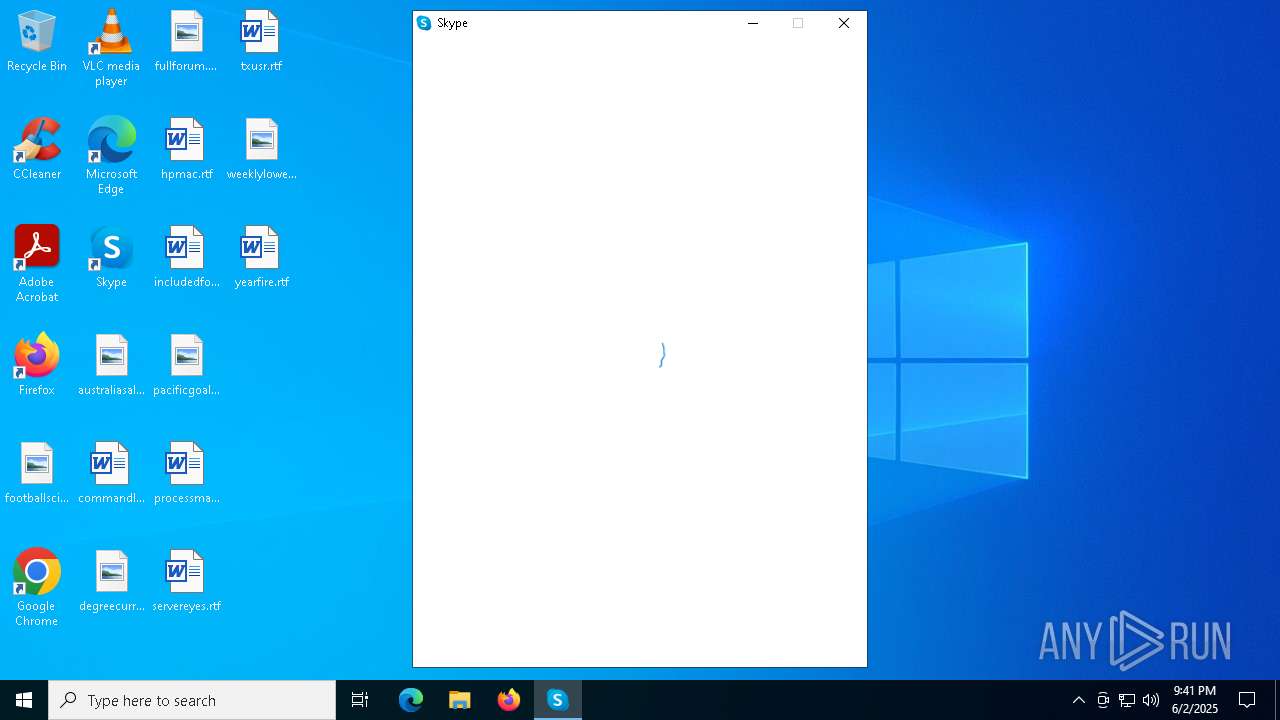Viewport: 1280px width, 720px height.
Task: Open CCleaner desktop shortcut
Action: pos(37,150)
